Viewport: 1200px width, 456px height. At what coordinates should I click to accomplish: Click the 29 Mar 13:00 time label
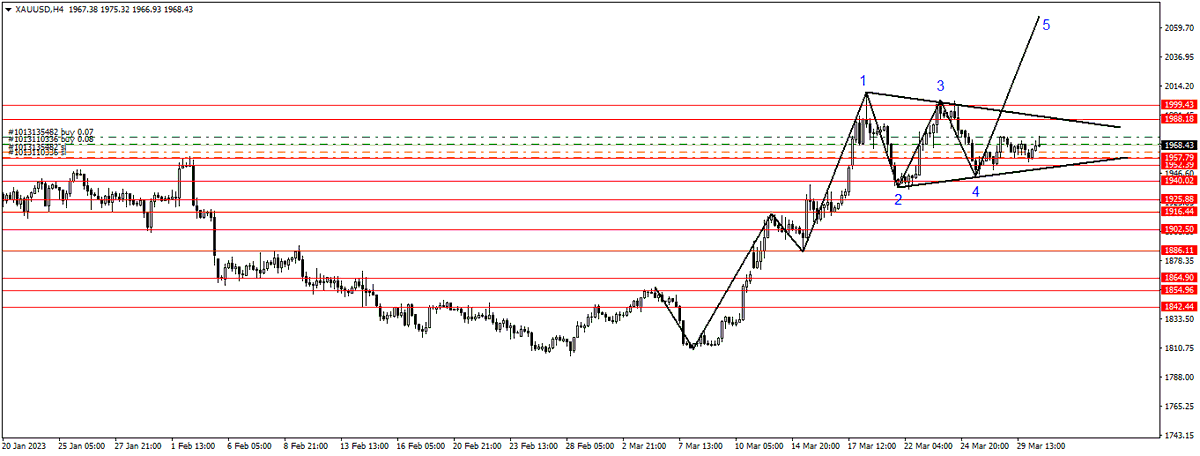[1042, 446]
